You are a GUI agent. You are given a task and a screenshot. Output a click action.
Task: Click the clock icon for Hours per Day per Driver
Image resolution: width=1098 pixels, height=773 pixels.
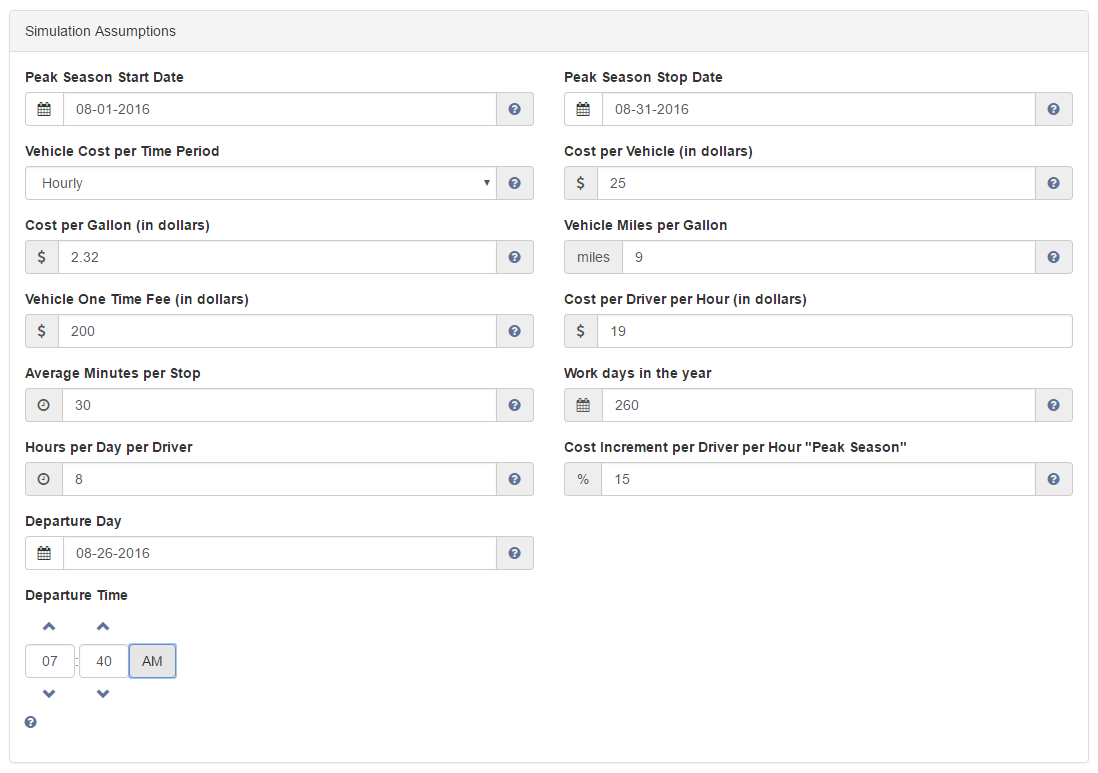(x=41, y=479)
